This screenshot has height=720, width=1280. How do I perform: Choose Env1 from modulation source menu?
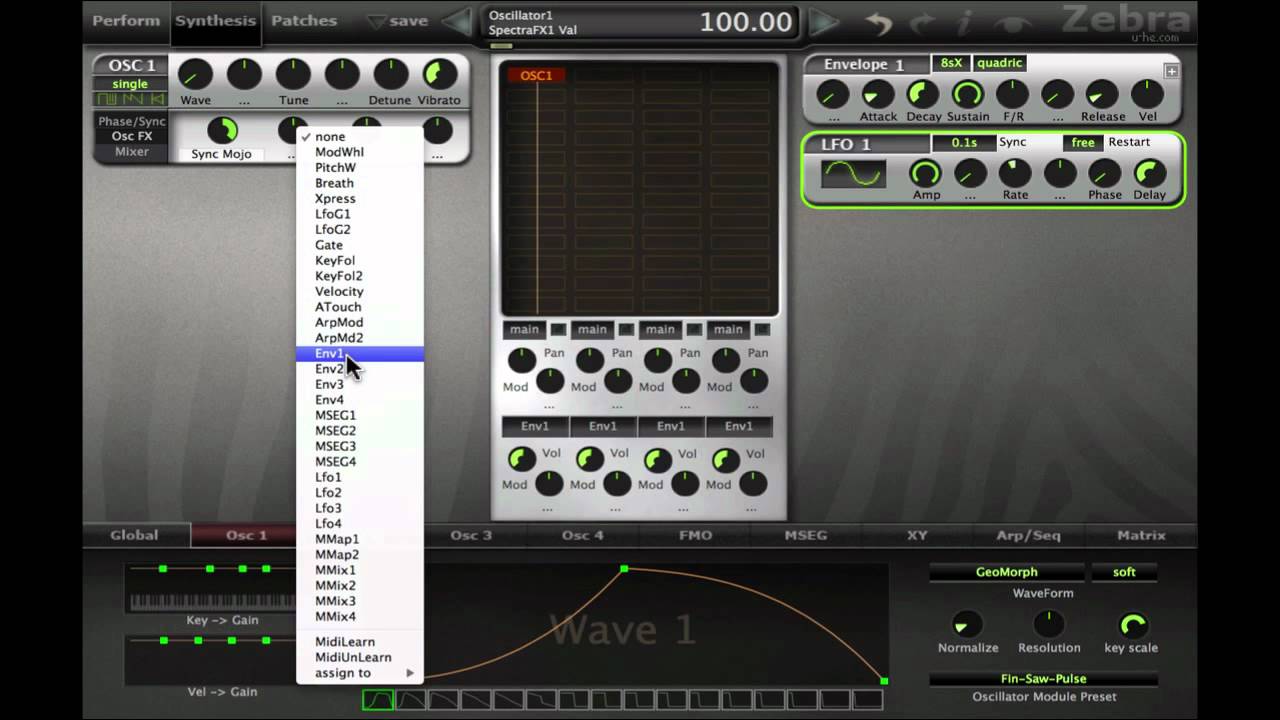coord(360,354)
